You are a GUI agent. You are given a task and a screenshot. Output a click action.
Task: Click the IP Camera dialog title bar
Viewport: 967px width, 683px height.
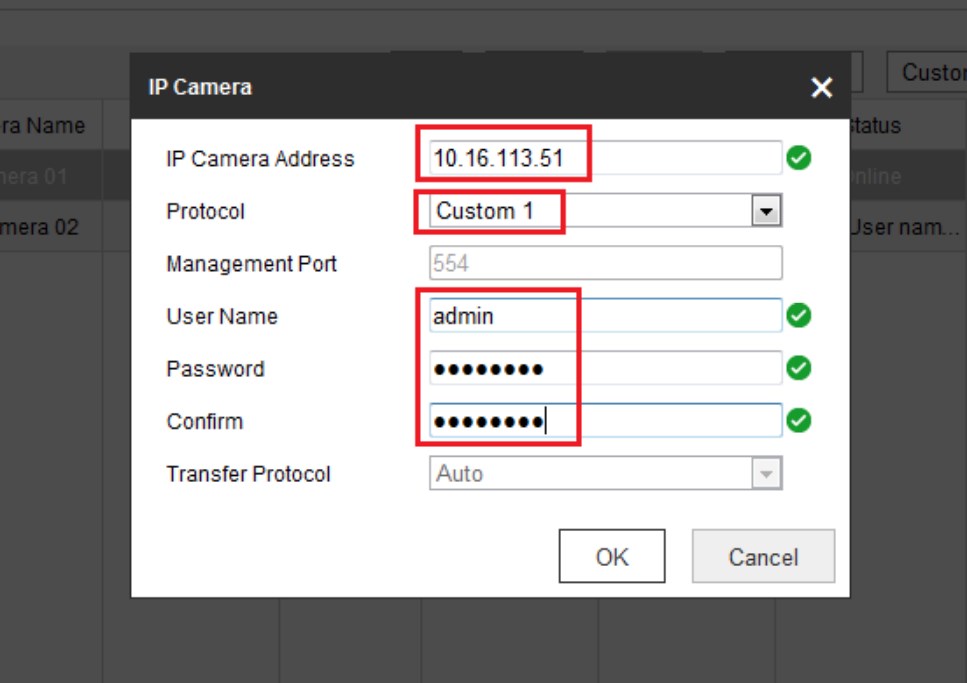pos(450,87)
